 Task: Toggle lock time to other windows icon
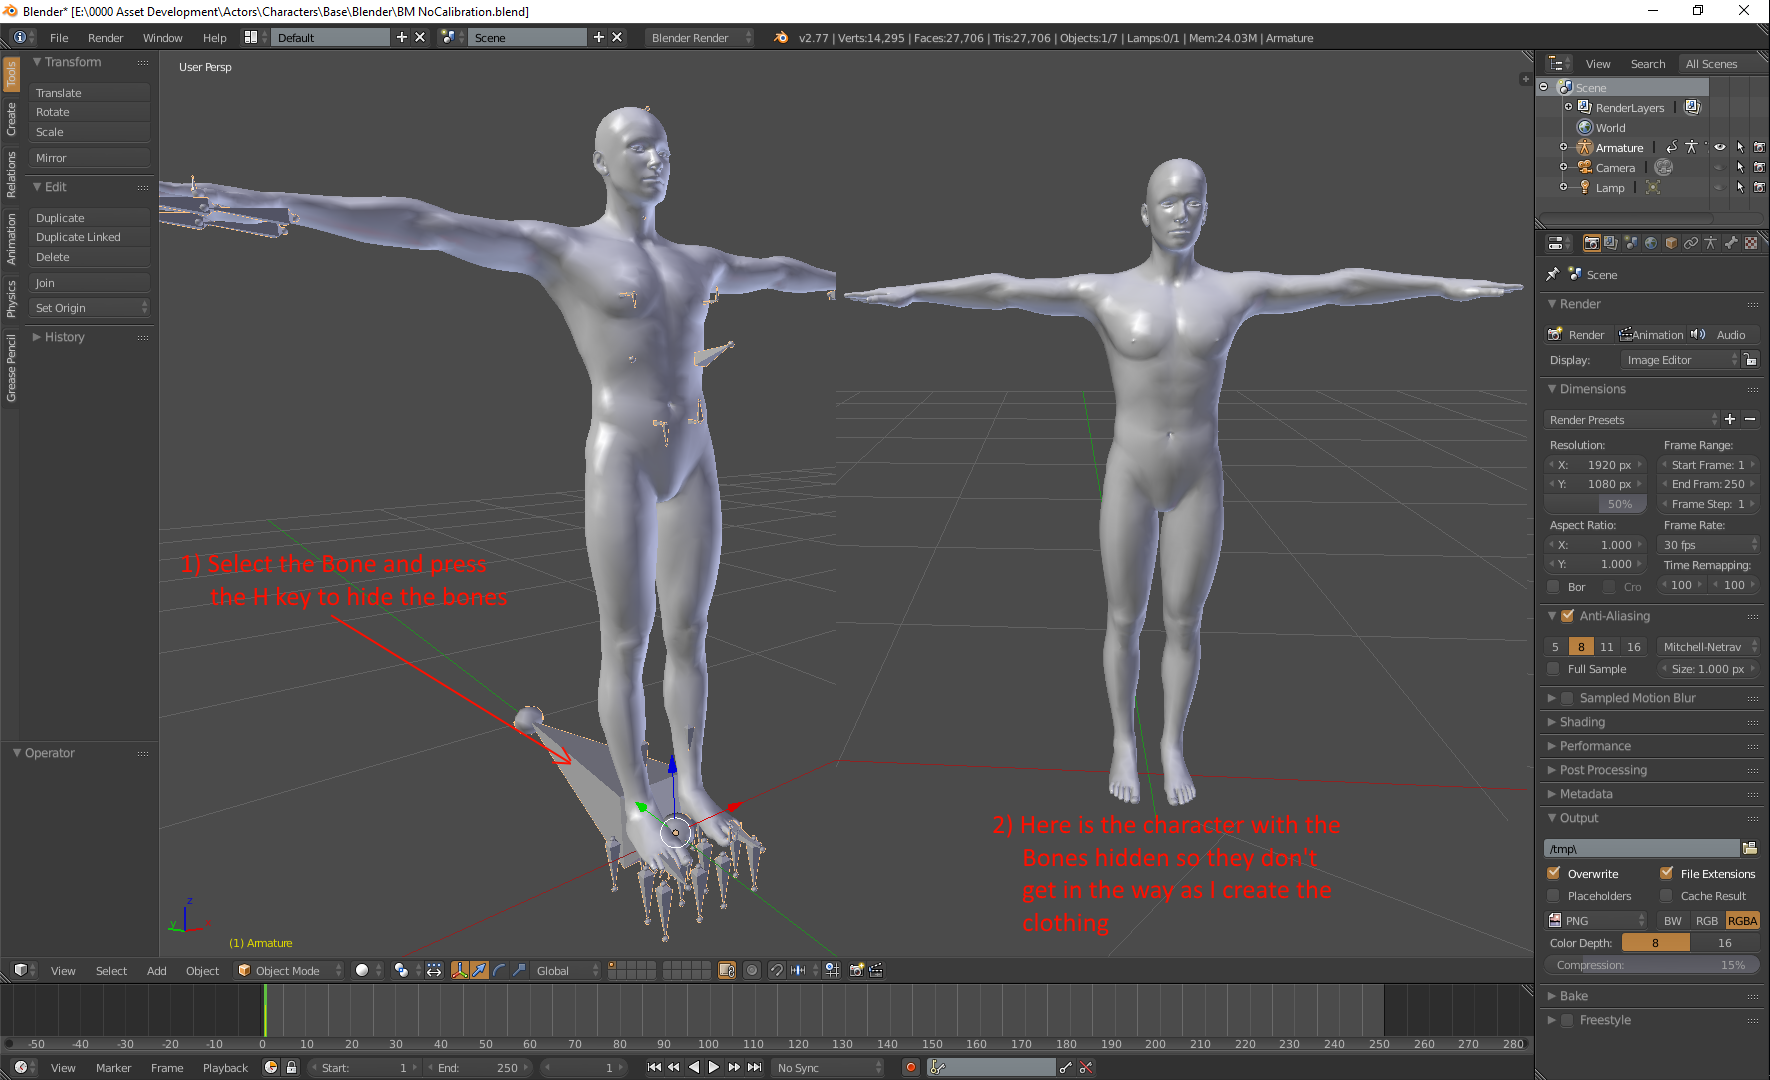click(x=291, y=1067)
